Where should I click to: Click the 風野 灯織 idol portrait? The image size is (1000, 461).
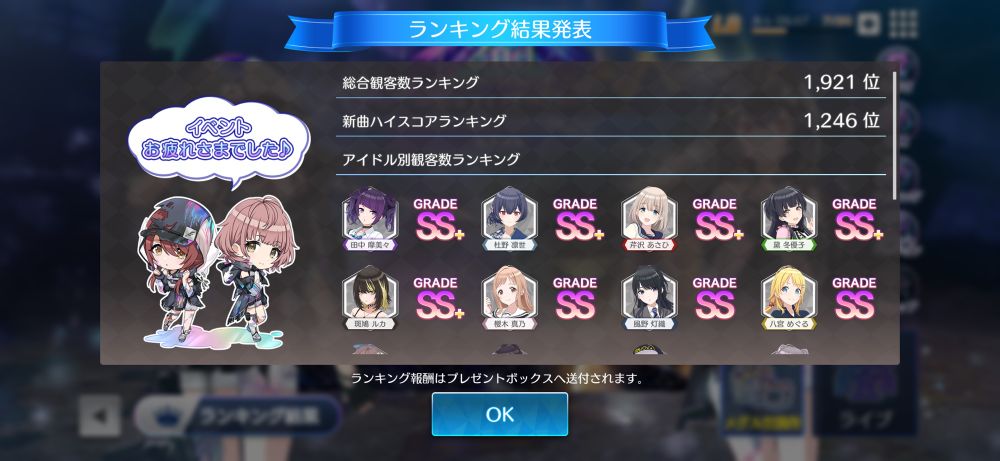[x=649, y=298]
